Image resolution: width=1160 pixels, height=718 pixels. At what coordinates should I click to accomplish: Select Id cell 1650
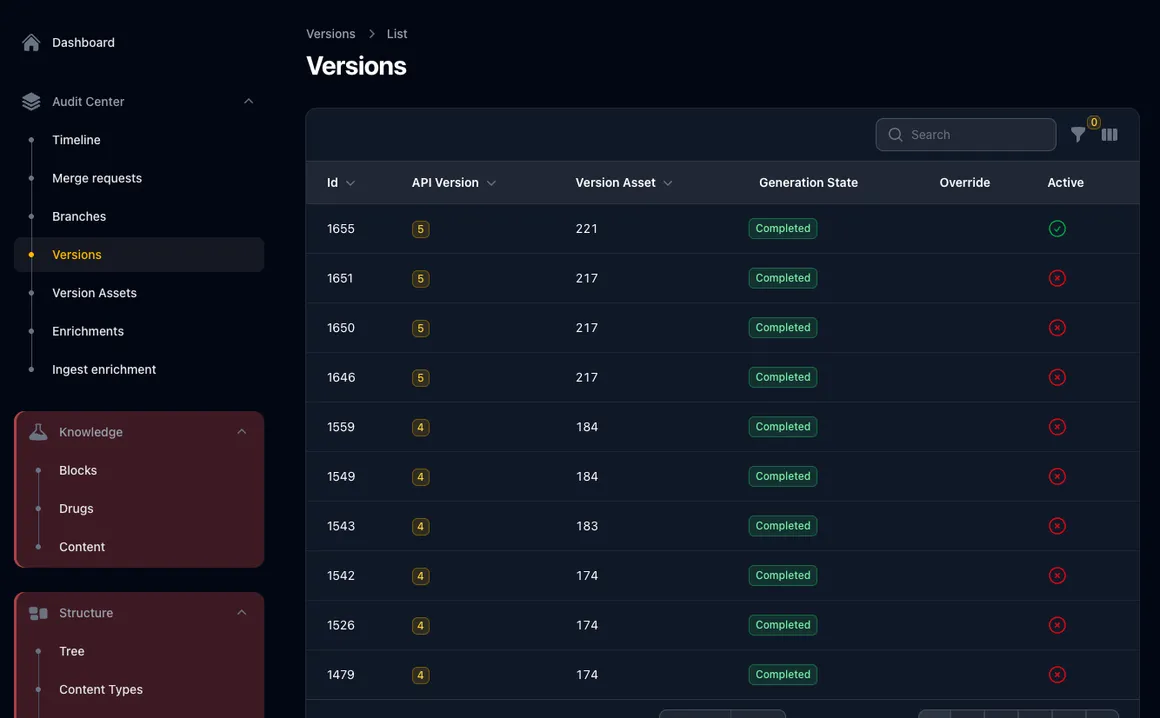[x=341, y=328]
